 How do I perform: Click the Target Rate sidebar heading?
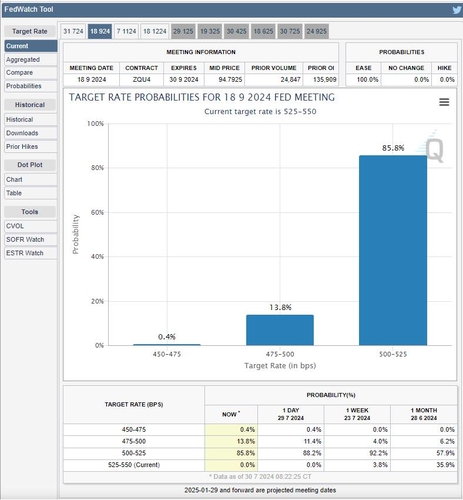point(30,31)
